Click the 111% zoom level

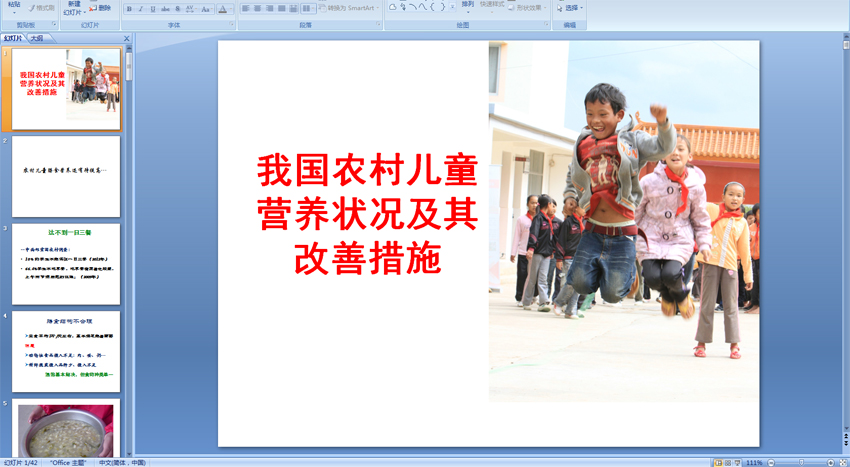click(x=755, y=463)
